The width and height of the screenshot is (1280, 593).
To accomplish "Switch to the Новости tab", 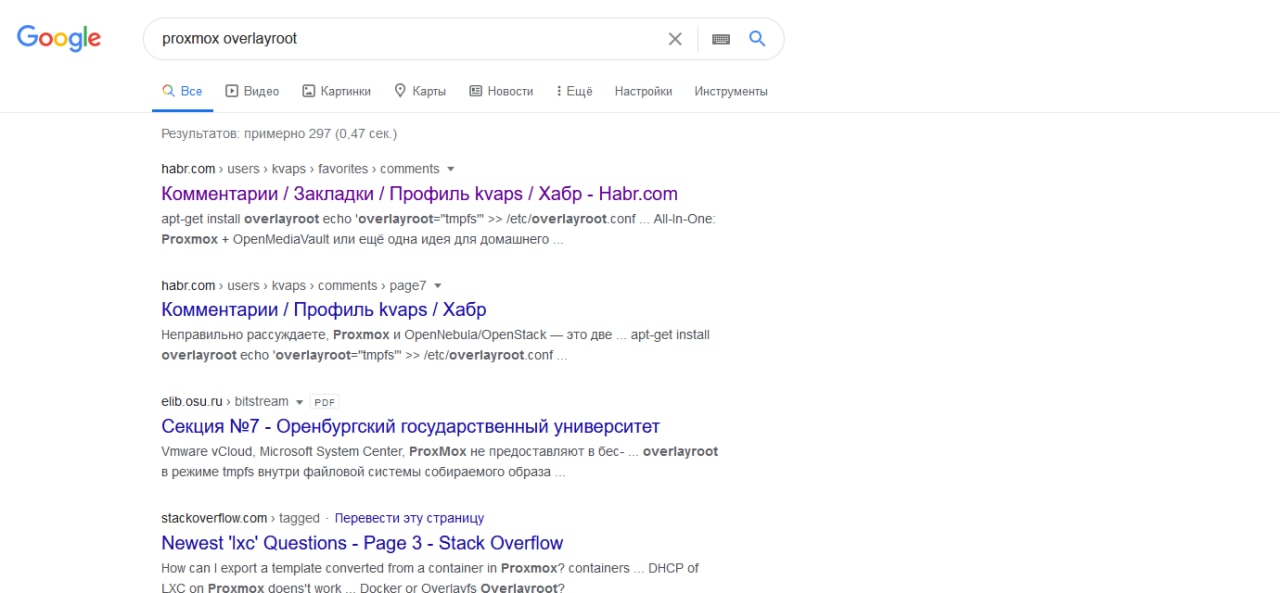I will point(501,91).
